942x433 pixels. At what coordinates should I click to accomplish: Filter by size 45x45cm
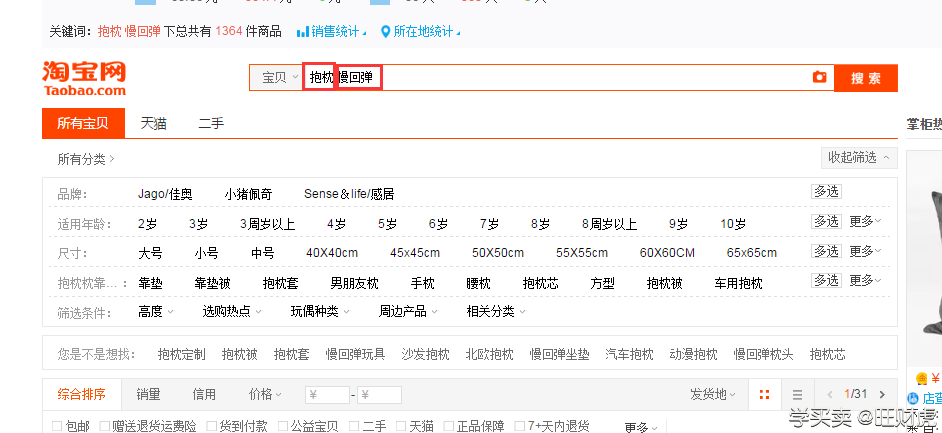coord(415,253)
